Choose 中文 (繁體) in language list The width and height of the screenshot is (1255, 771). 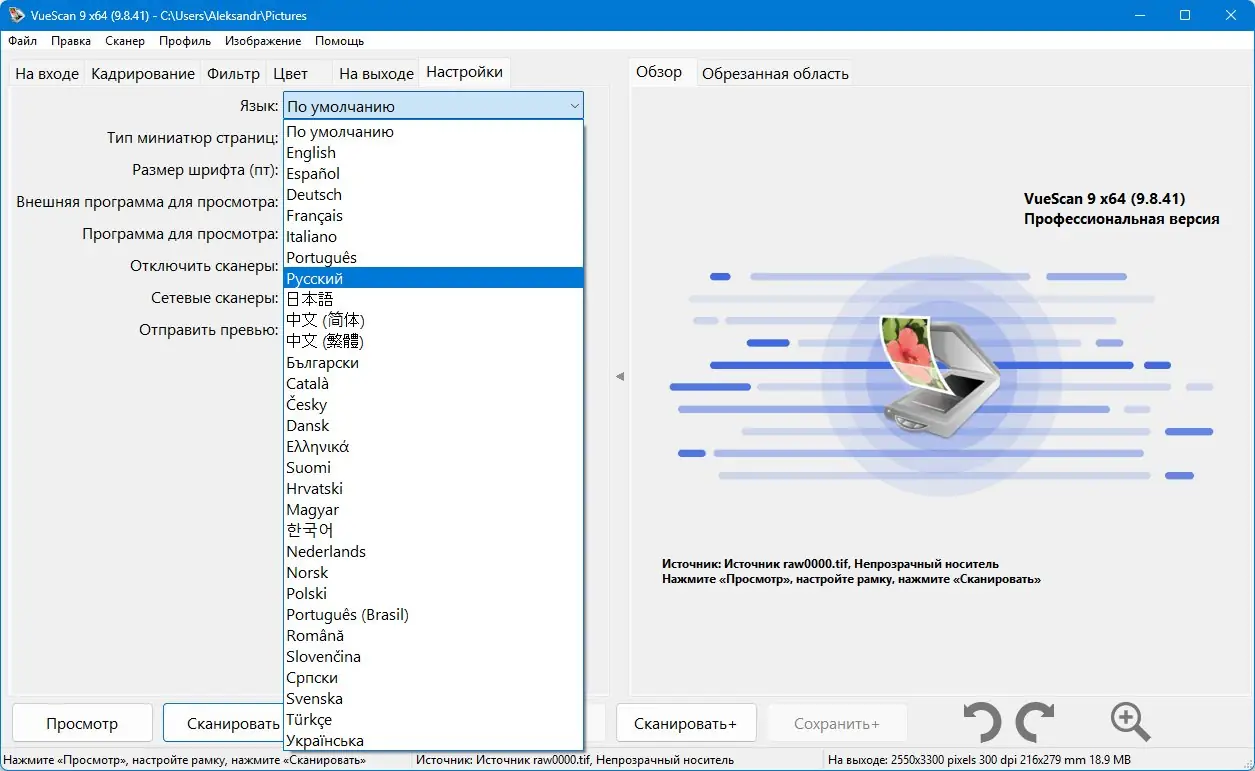[x=433, y=341]
